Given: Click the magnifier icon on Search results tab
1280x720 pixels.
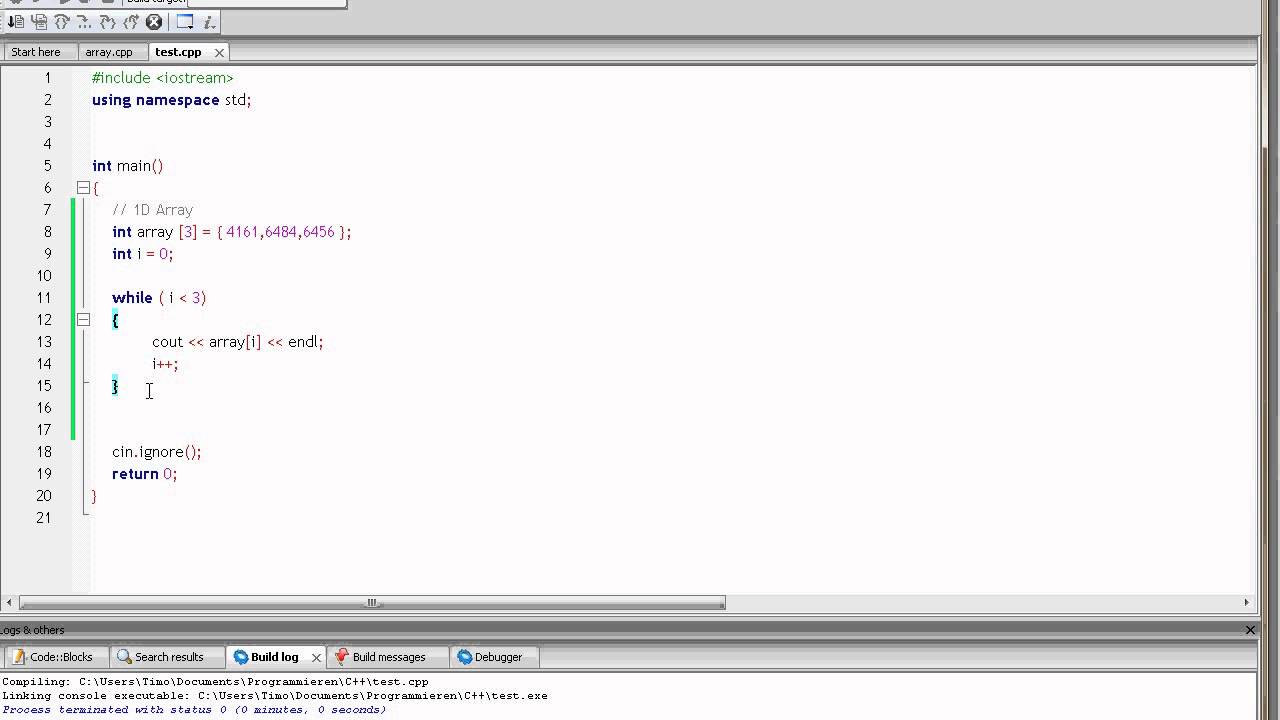Looking at the screenshot, I should (x=124, y=657).
